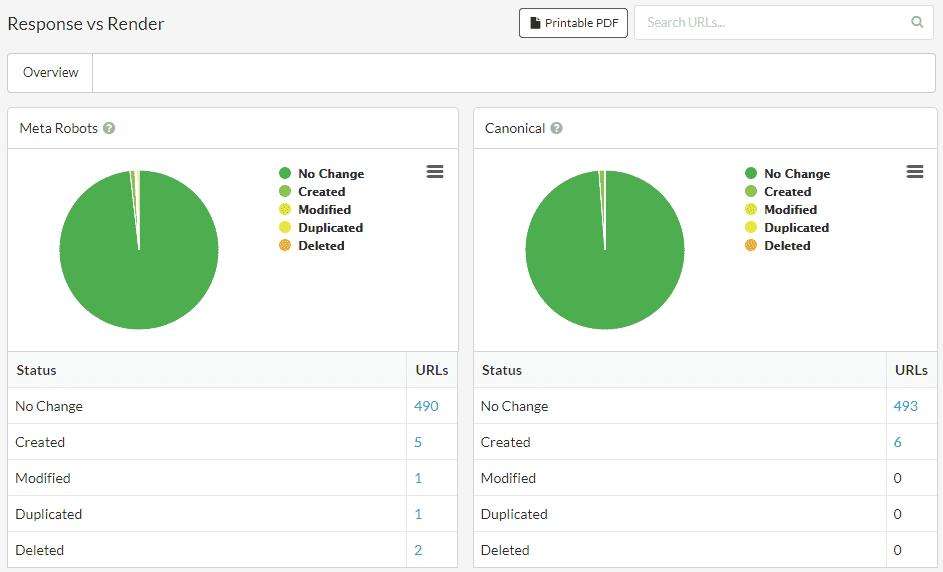The width and height of the screenshot is (943, 572).
Task: Open 493 No Change Canonical URLs
Action: (906, 406)
